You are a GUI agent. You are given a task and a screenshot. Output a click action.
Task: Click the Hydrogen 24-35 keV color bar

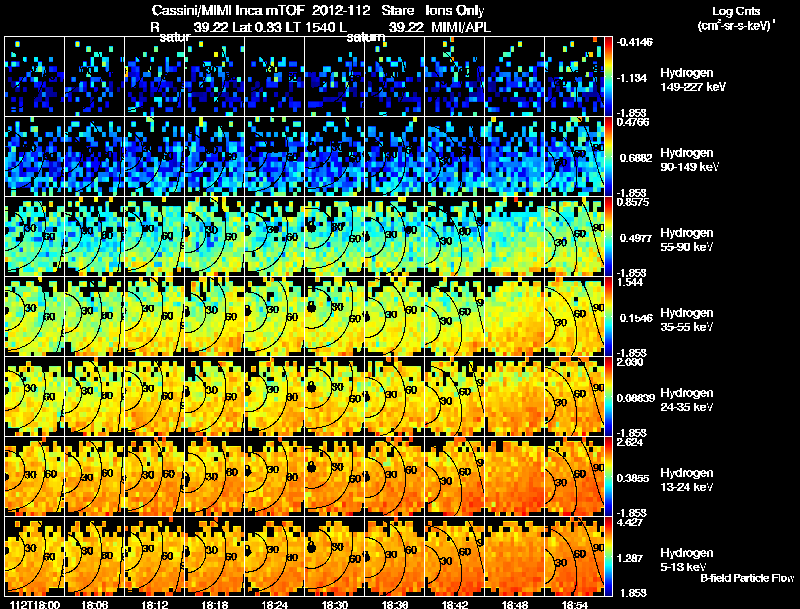click(x=608, y=396)
